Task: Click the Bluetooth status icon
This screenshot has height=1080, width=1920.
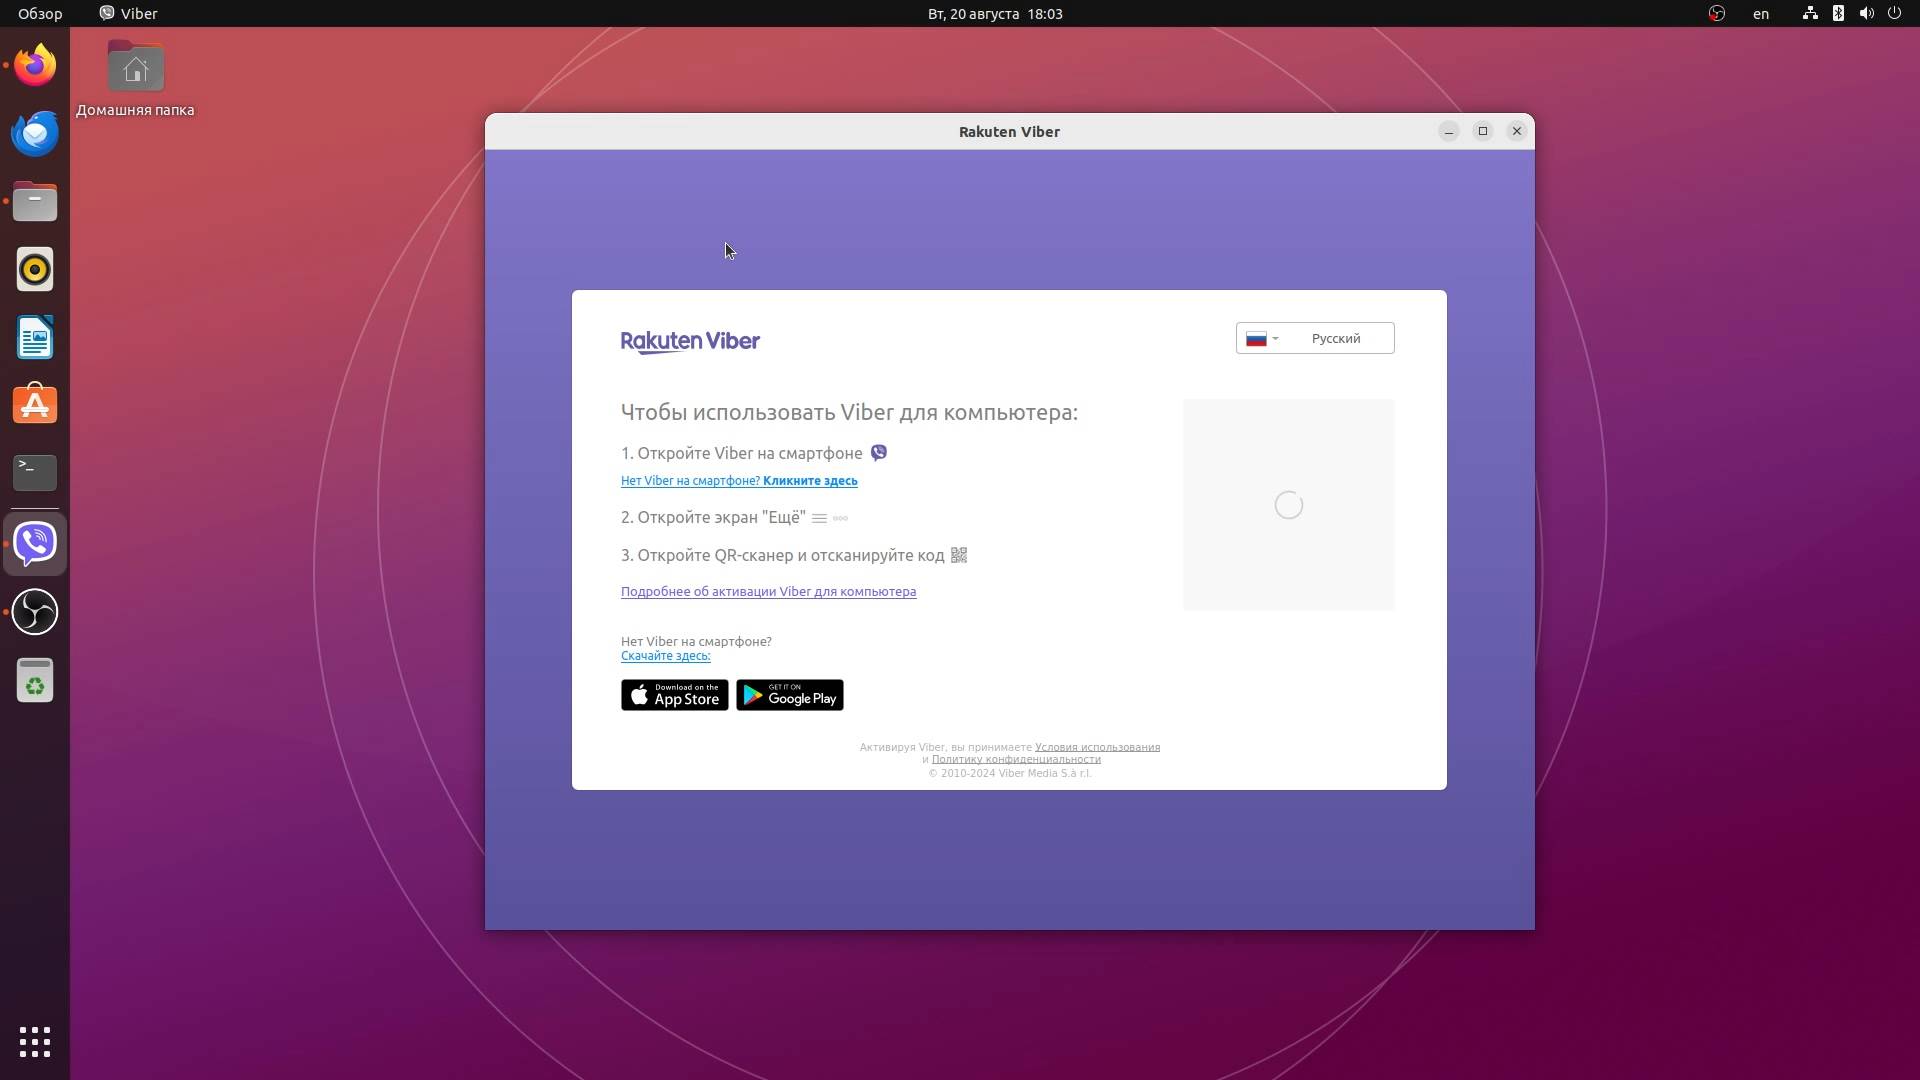Action: tap(1838, 13)
